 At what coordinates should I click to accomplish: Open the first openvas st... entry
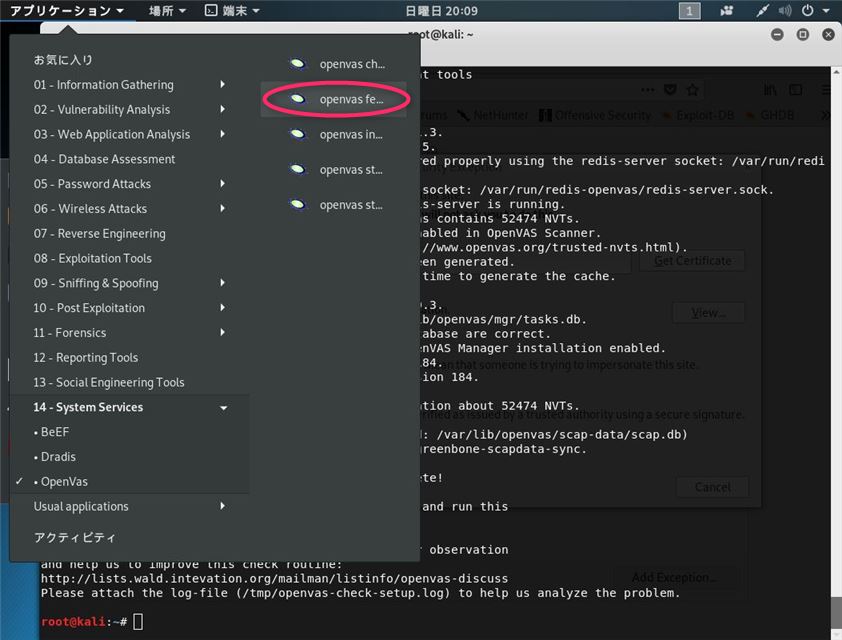click(x=333, y=170)
